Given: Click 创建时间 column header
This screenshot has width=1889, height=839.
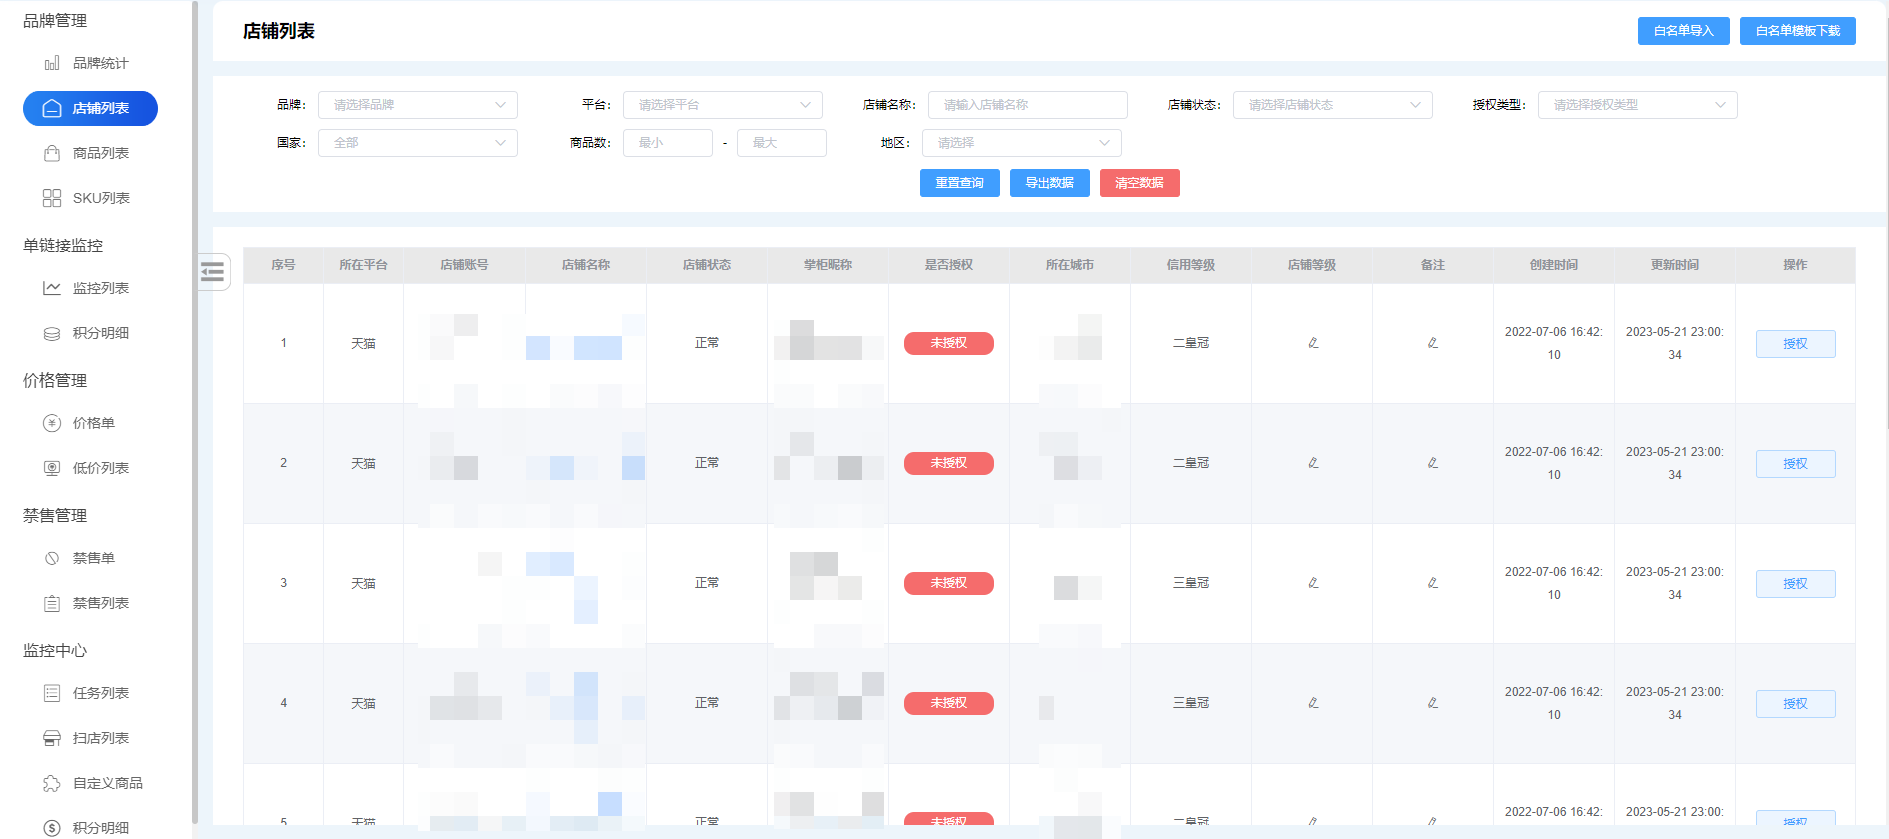Looking at the screenshot, I should pos(1554,265).
